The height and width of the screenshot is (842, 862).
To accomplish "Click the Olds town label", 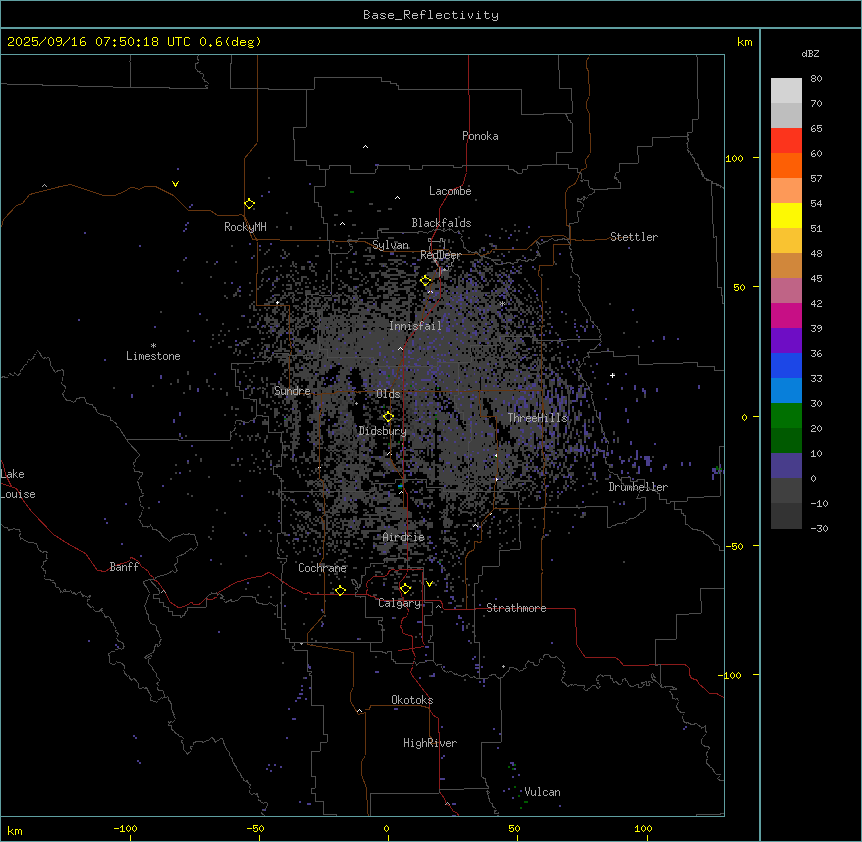I will pyautogui.click(x=388, y=394).
